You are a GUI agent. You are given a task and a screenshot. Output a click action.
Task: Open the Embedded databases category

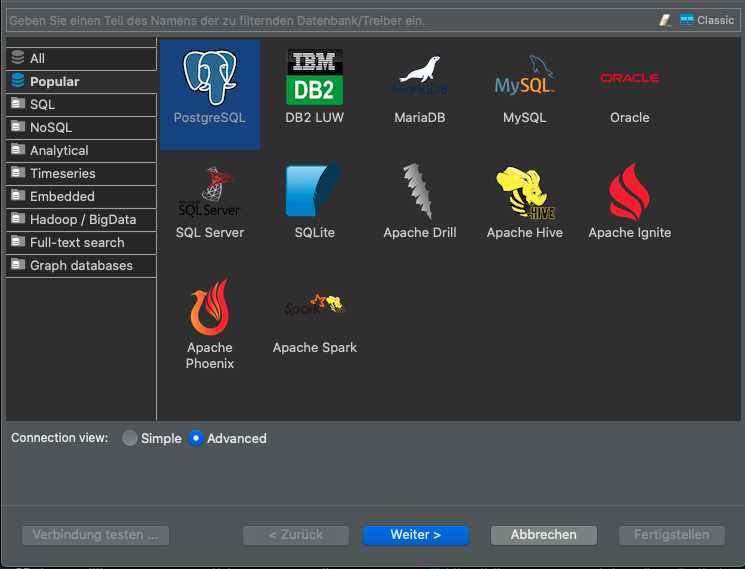[81, 196]
